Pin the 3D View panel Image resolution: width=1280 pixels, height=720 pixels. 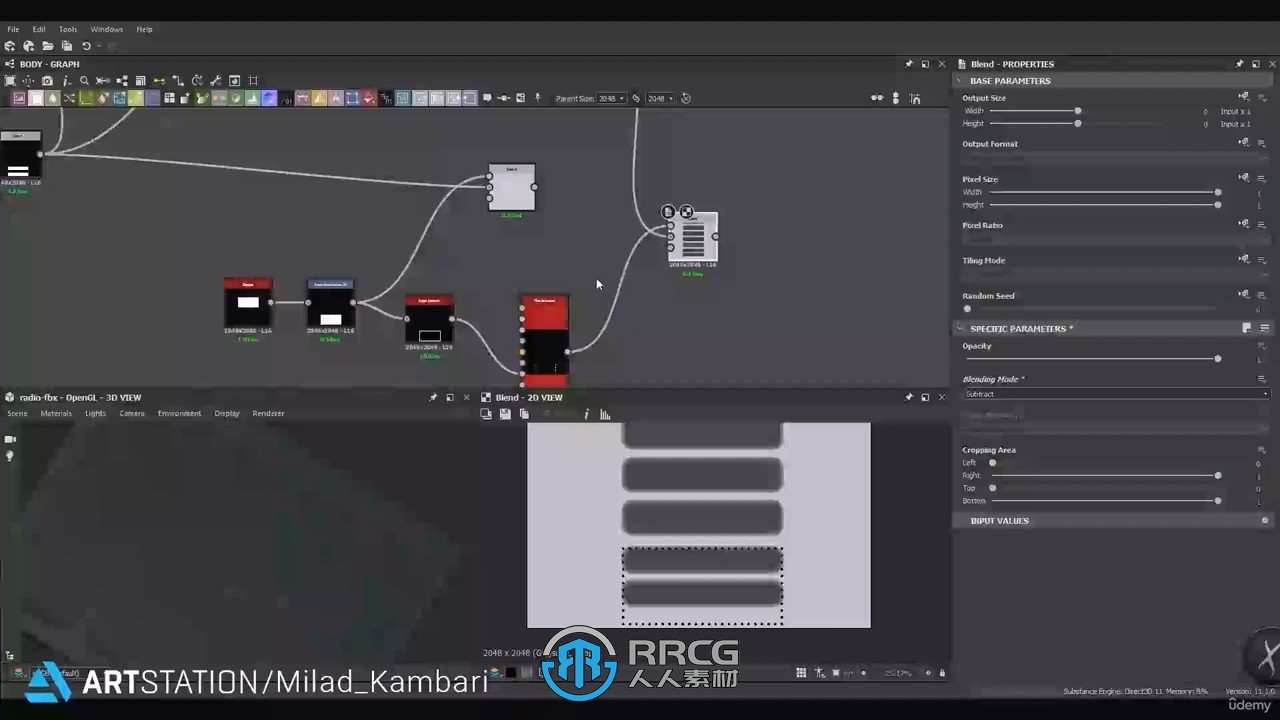point(433,397)
